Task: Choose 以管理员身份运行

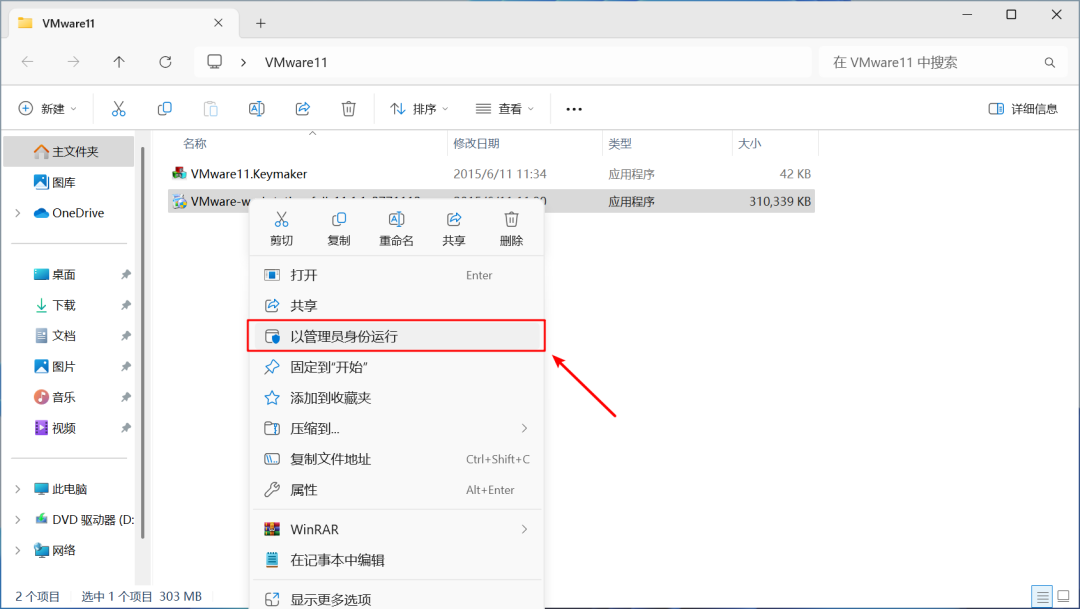Action: click(397, 336)
